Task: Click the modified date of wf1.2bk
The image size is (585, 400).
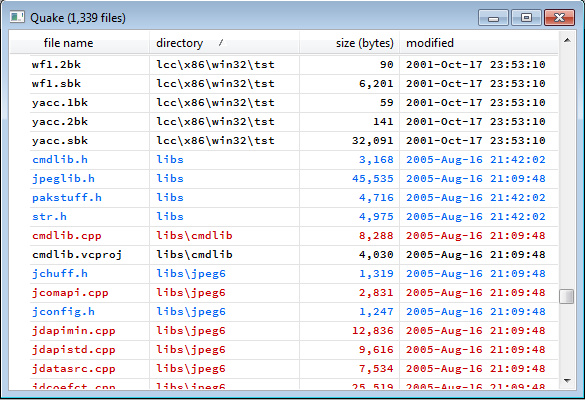Action: 476,65
